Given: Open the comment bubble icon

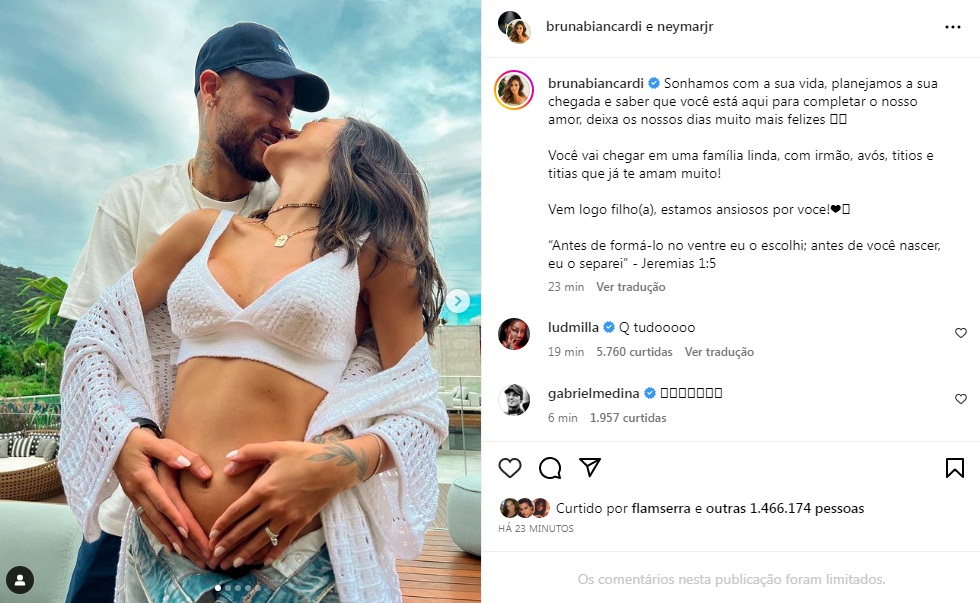Looking at the screenshot, I should (550, 468).
